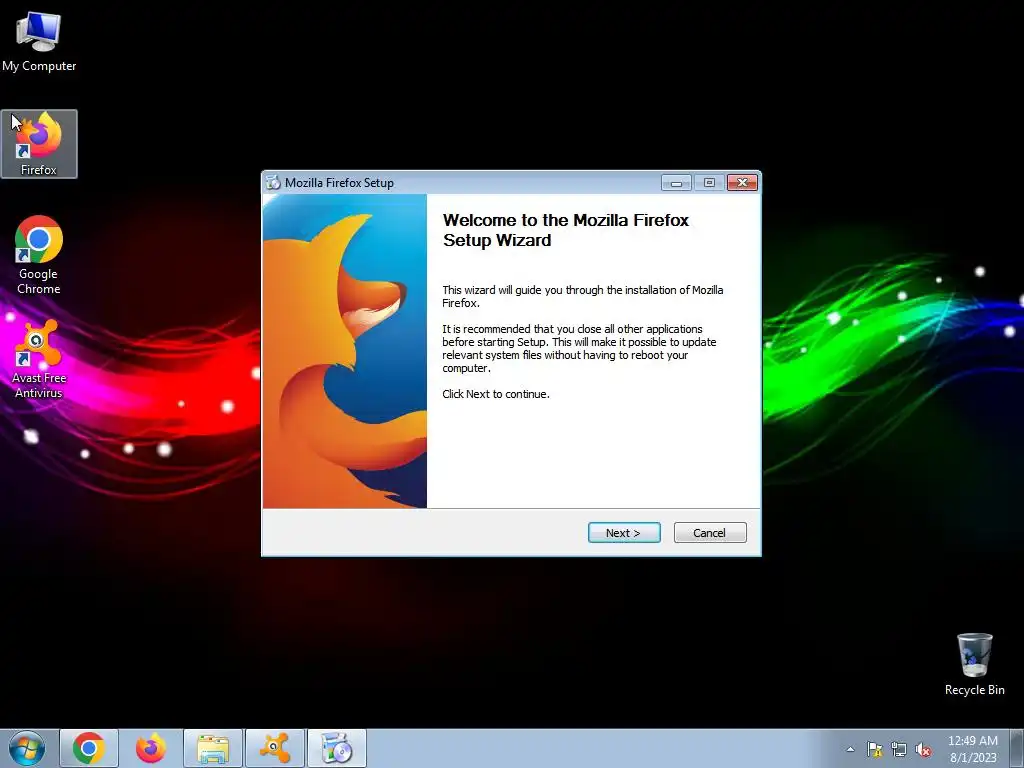The height and width of the screenshot is (768, 1024).
Task: Open Avast Antivirus from the taskbar
Action: pyautogui.click(x=275, y=748)
